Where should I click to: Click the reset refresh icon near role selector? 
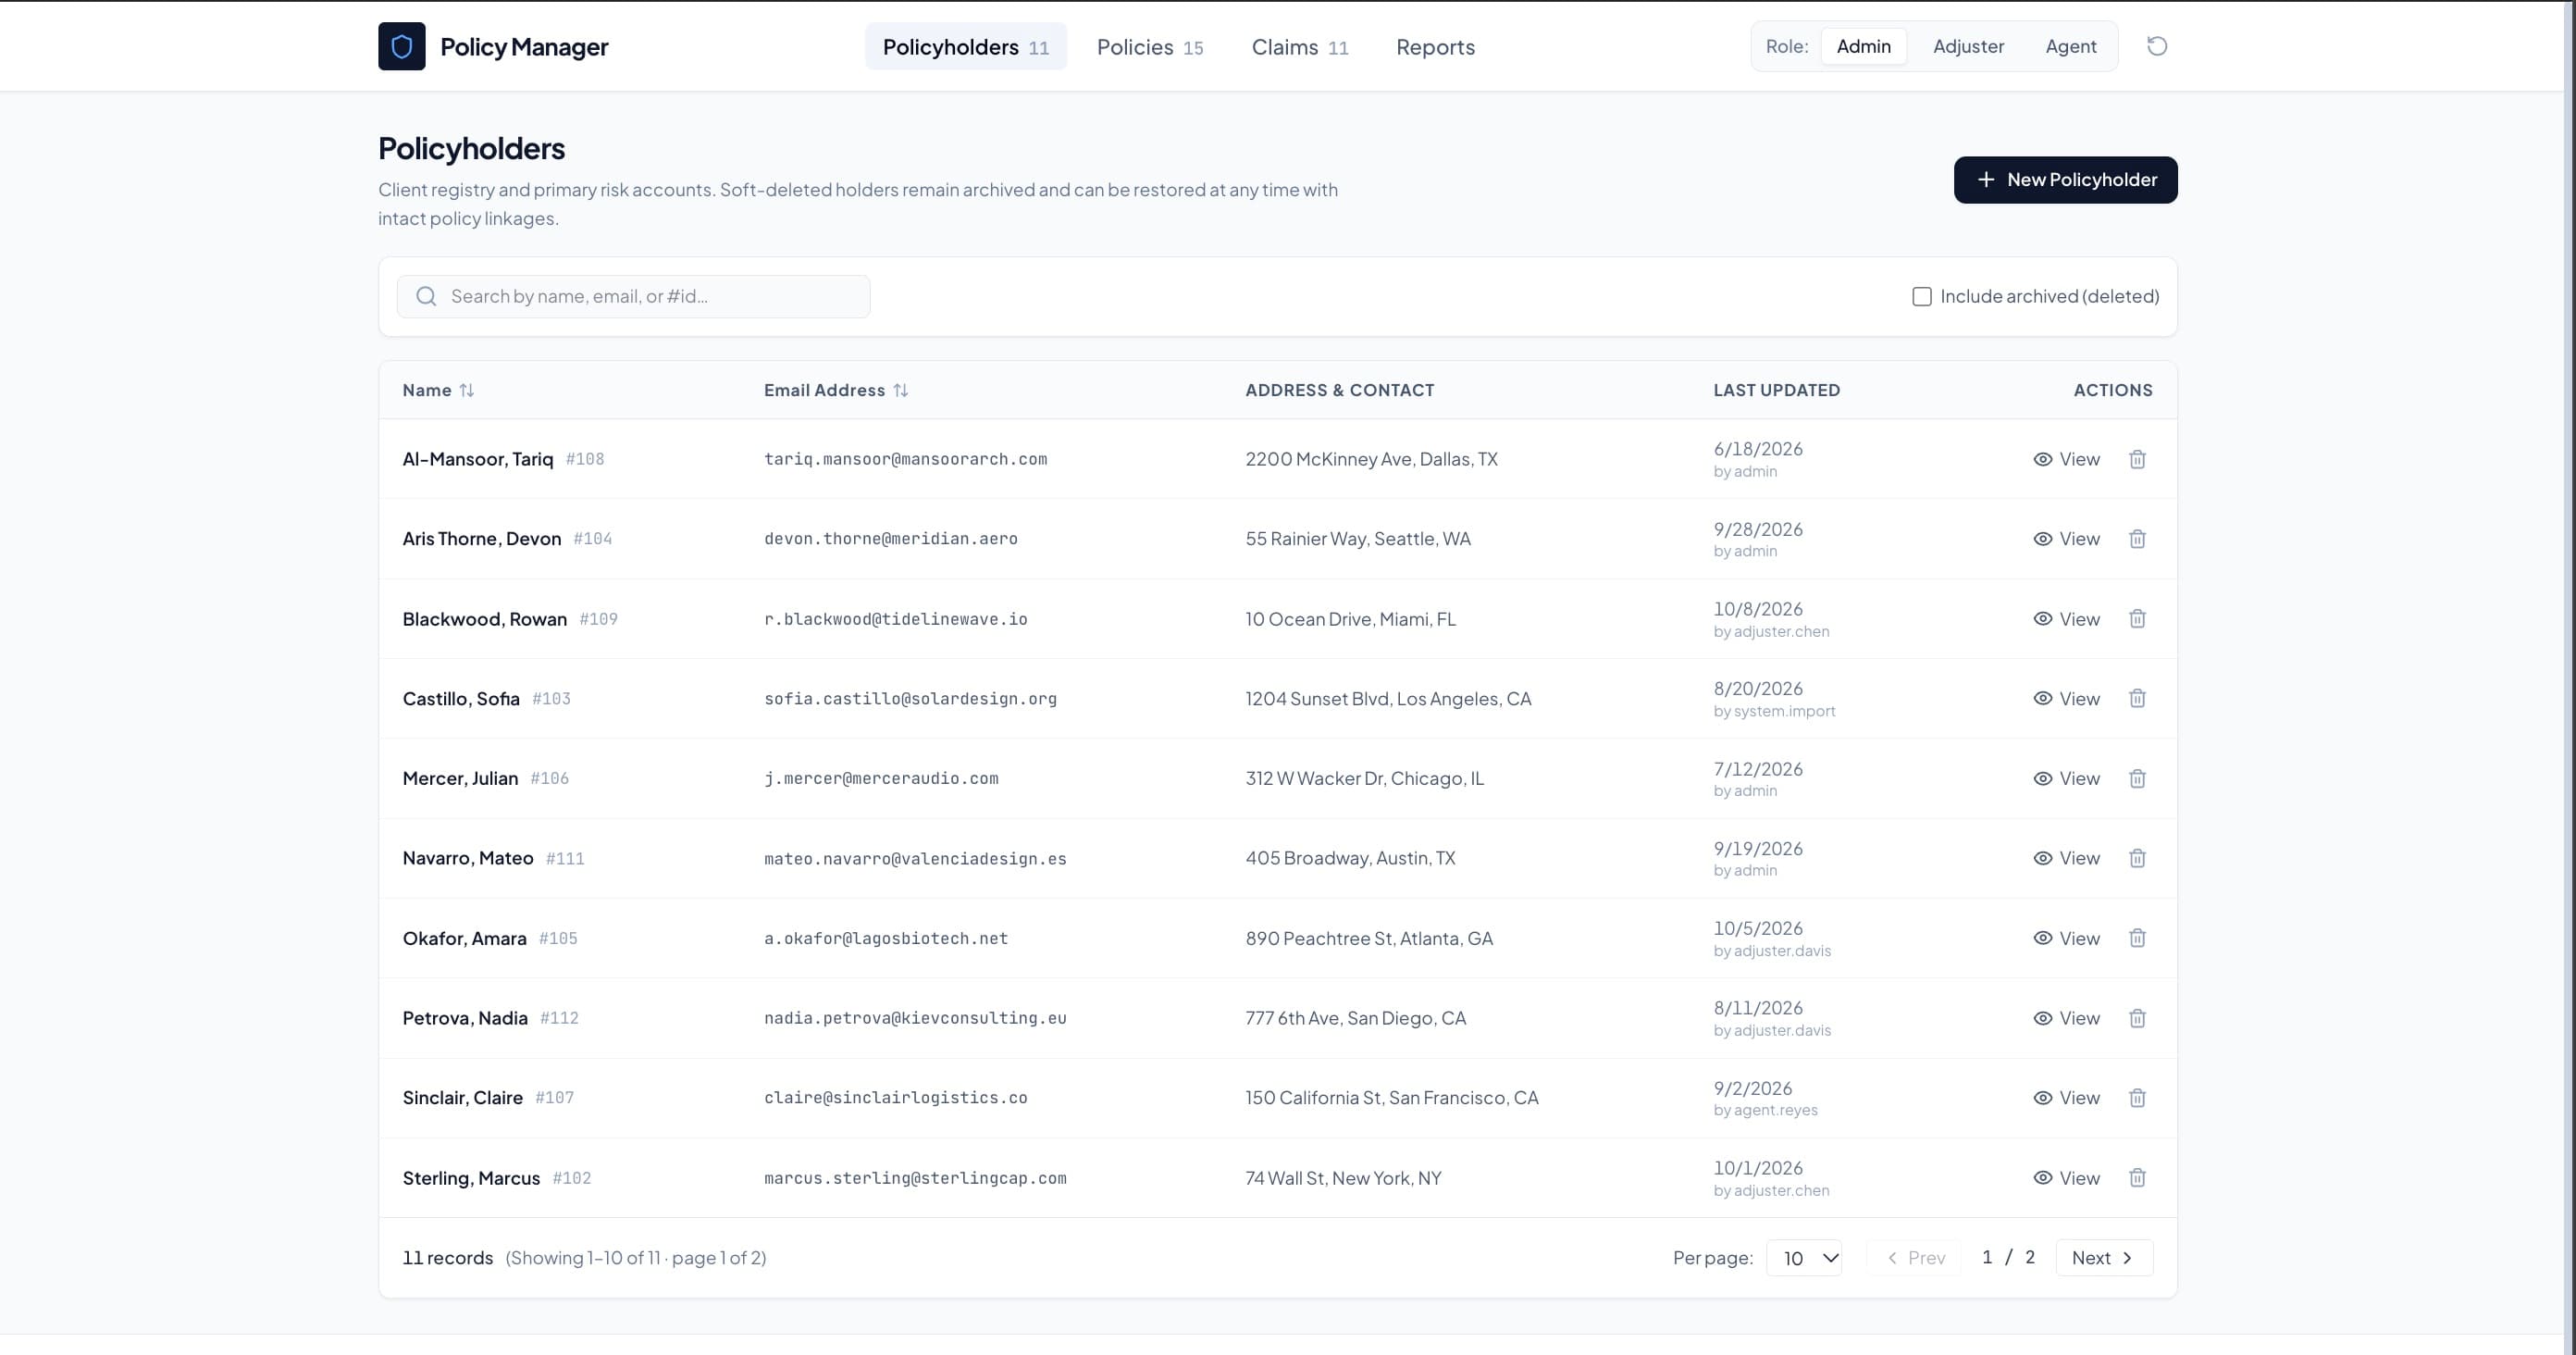coord(2157,46)
